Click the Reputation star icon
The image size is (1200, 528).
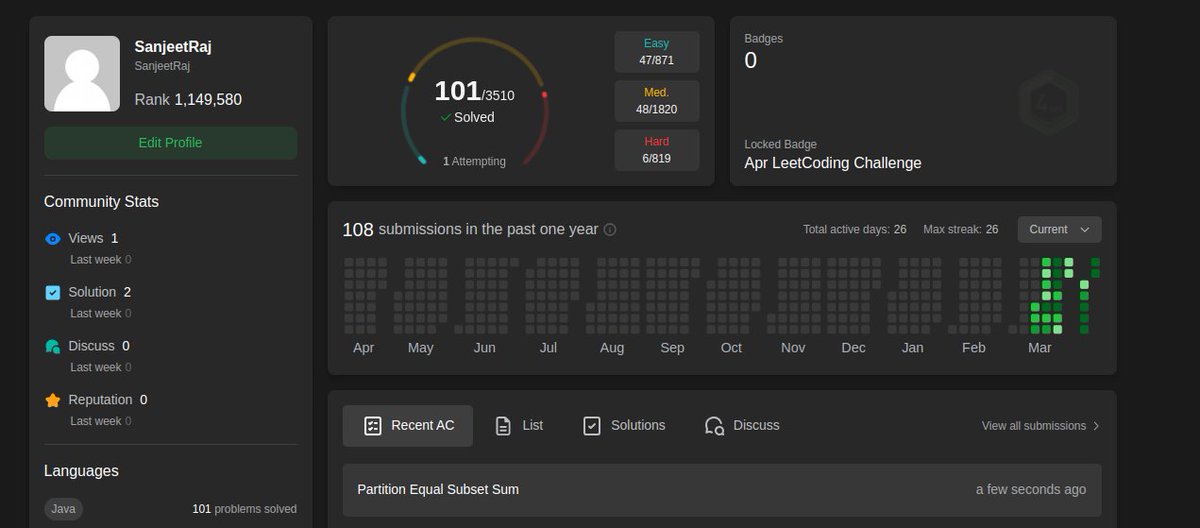pyautogui.click(x=53, y=400)
